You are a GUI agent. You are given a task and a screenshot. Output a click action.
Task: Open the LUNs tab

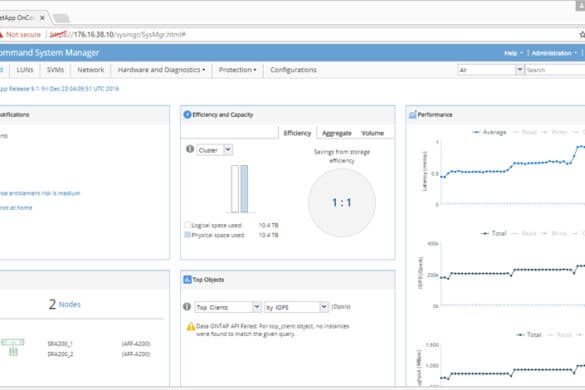coord(25,70)
